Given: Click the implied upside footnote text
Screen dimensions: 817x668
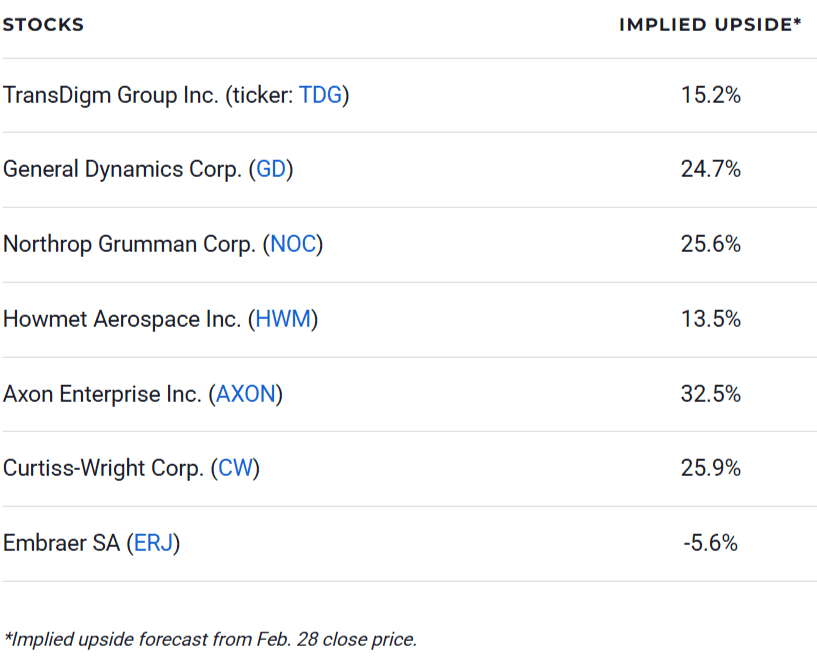Looking at the screenshot, I should click(x=210, y=639).
